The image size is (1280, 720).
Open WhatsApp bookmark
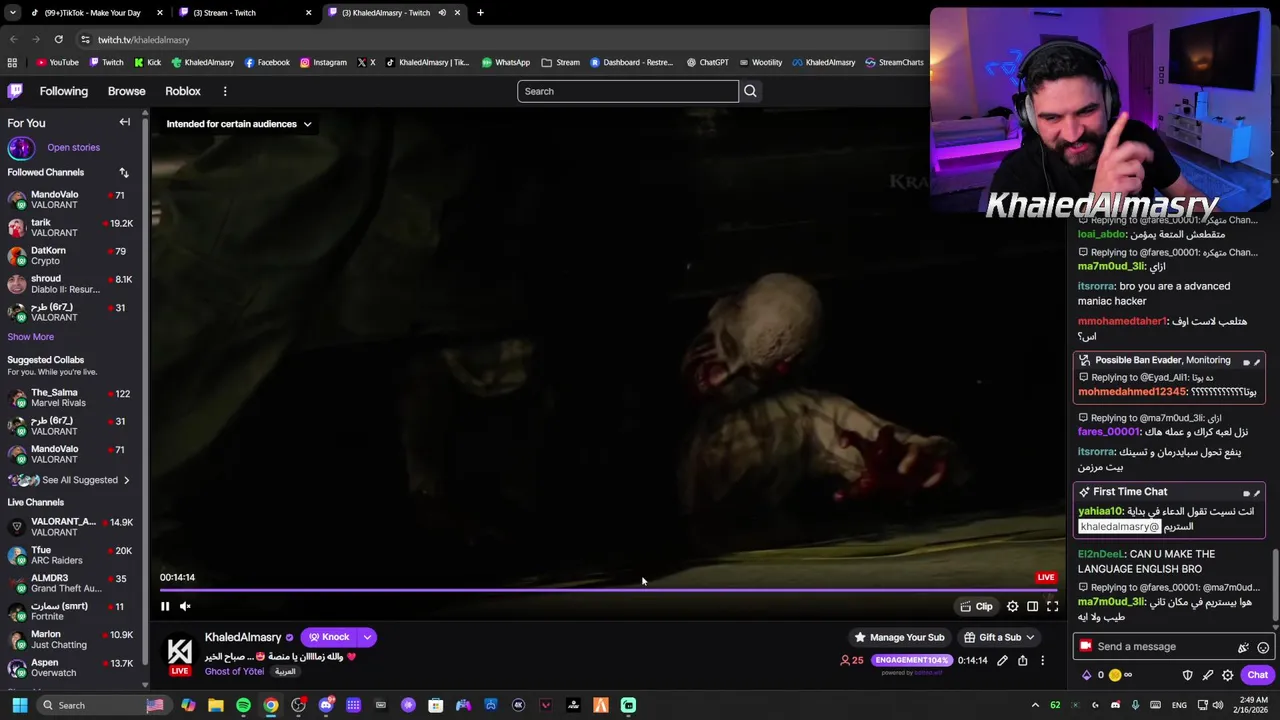pyautogui.click(x=505, y=62)
